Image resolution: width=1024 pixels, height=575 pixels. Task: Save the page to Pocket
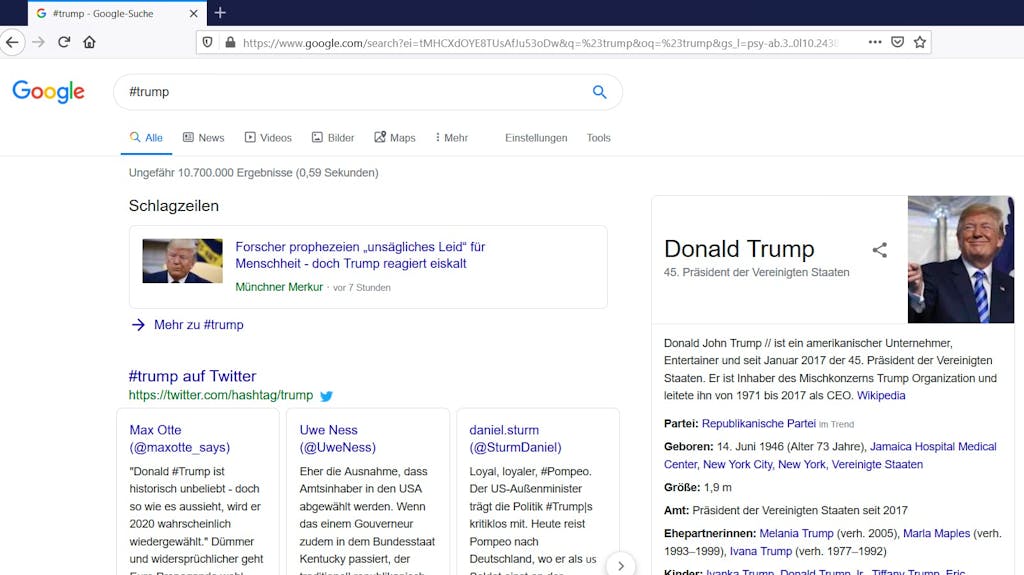pyautogui.click(x=897, y=42)
